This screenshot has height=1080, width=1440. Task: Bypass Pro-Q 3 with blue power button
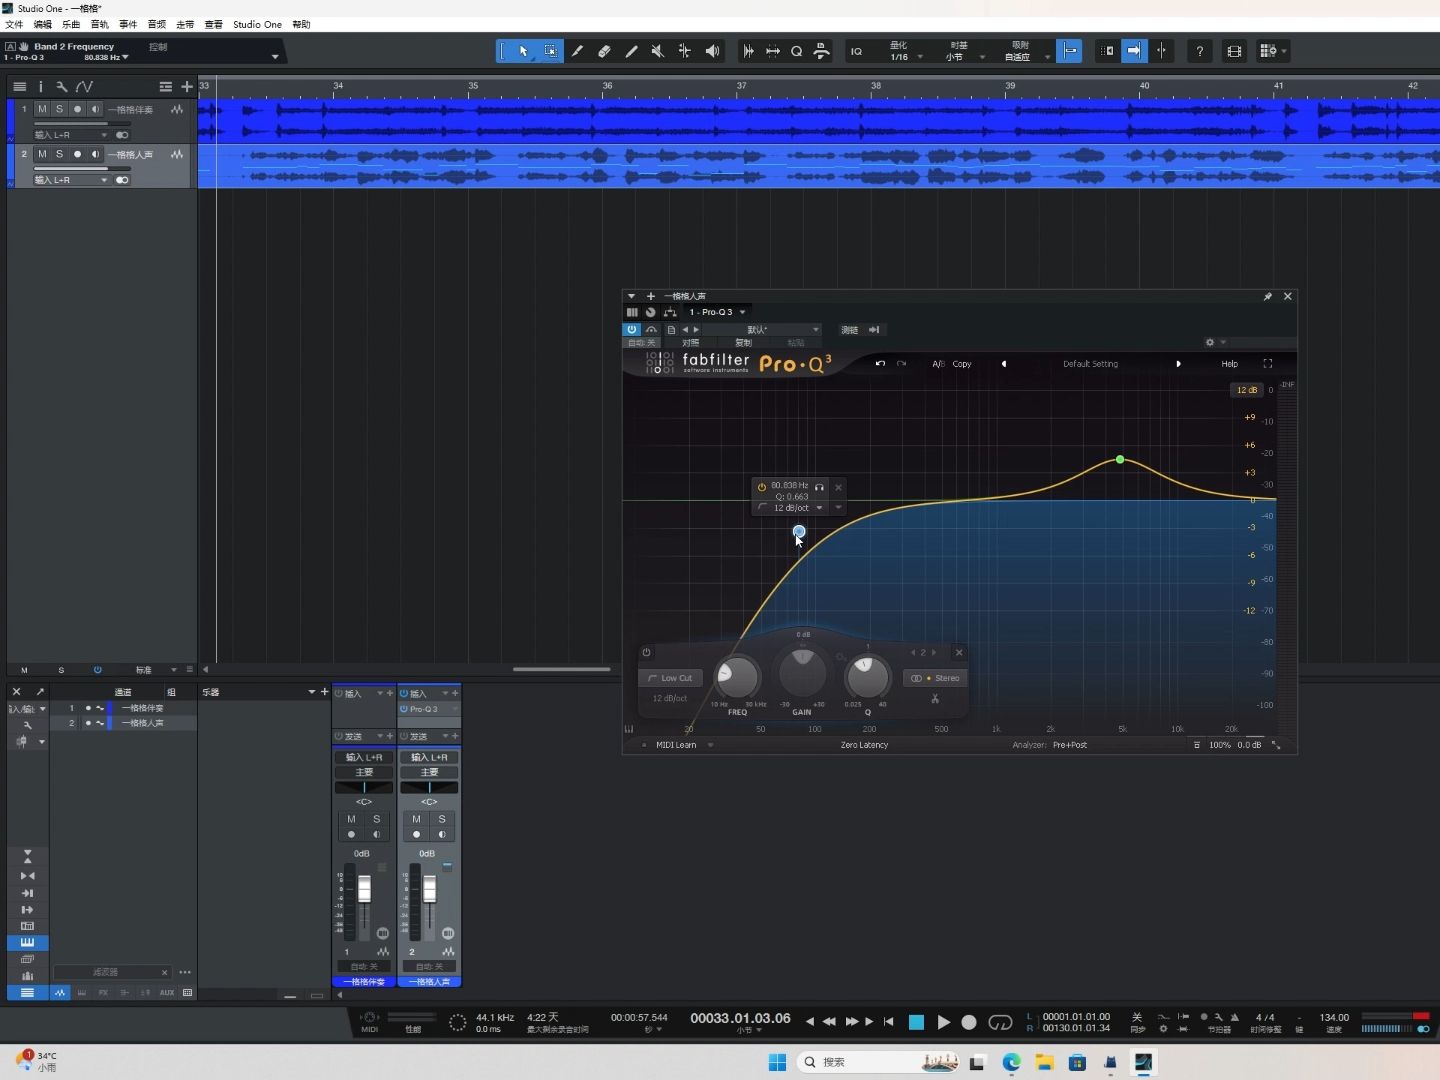coord(632,329)
